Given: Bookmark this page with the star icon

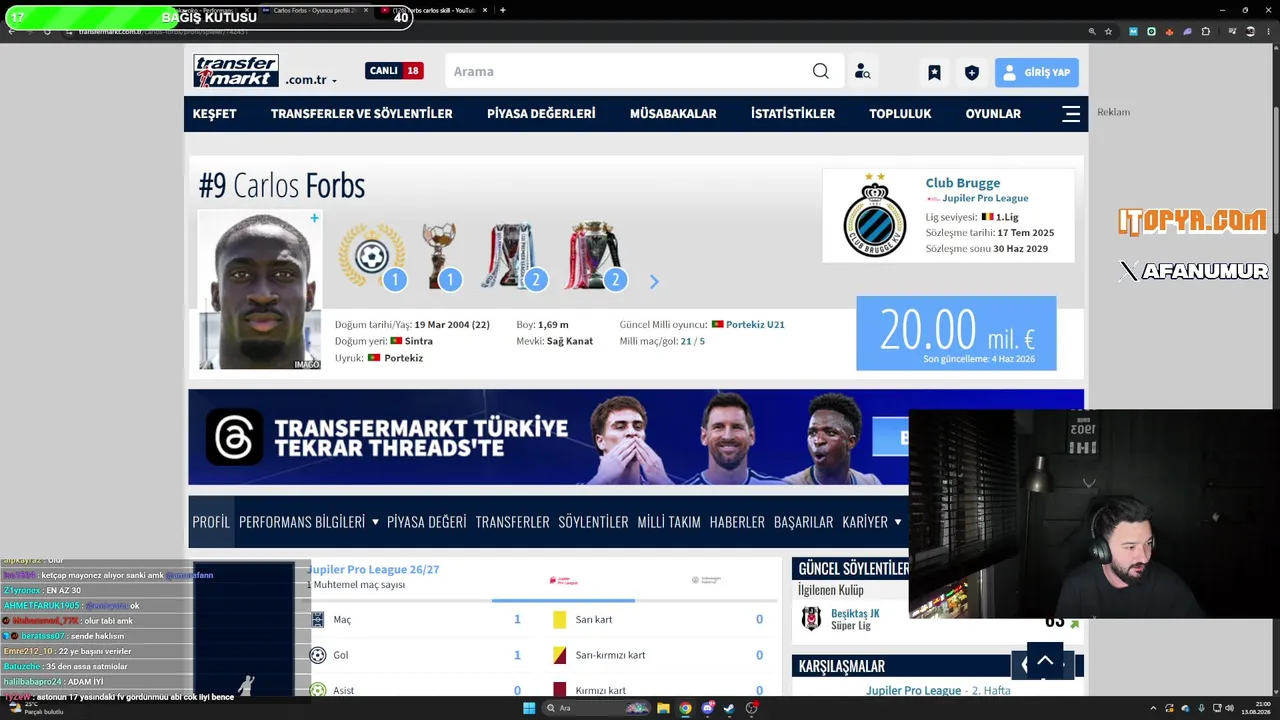Looking at the screenshot, I should (1108, 31).
